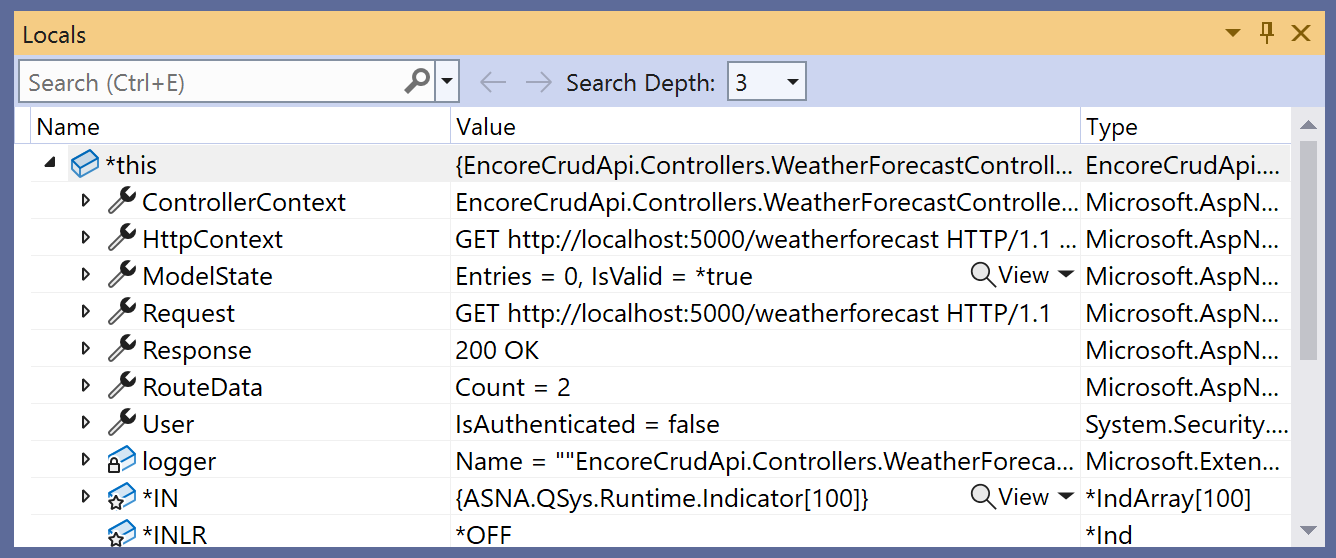Click the value '200 OK'
The width and height of the screenshot is (1336, 558).
point(497,350)
